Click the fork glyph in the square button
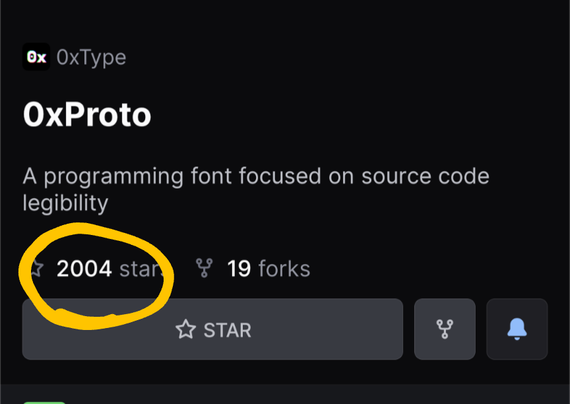This screenshot has width=570, height=404. [445, 329]
